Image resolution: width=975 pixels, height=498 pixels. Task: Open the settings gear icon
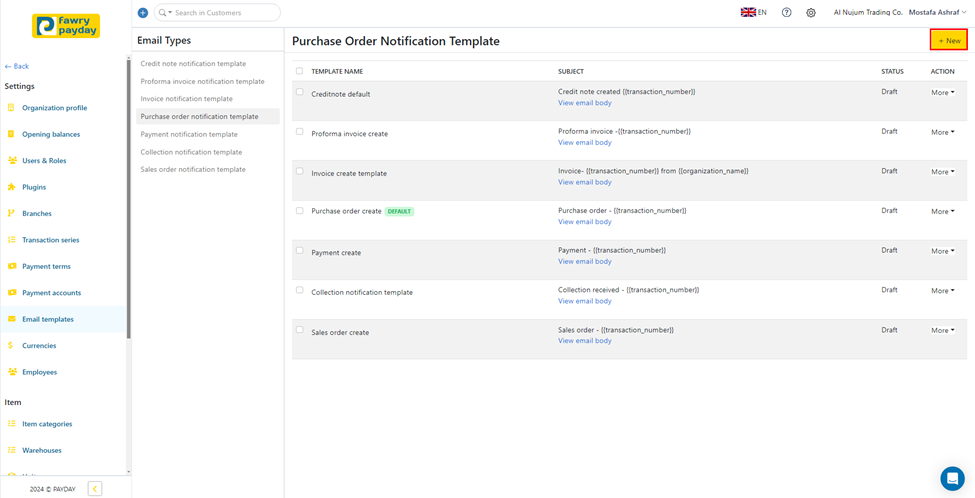[811, 13]
